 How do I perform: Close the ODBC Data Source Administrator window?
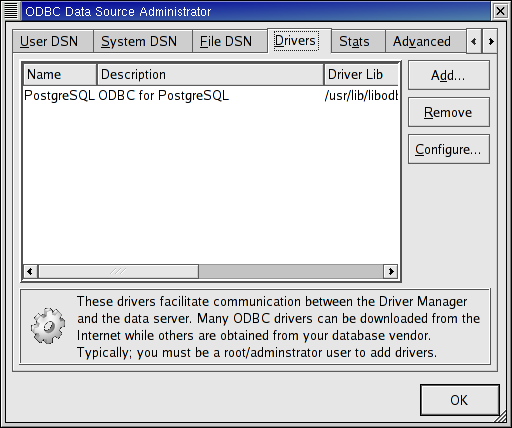(x=500, y=11)
